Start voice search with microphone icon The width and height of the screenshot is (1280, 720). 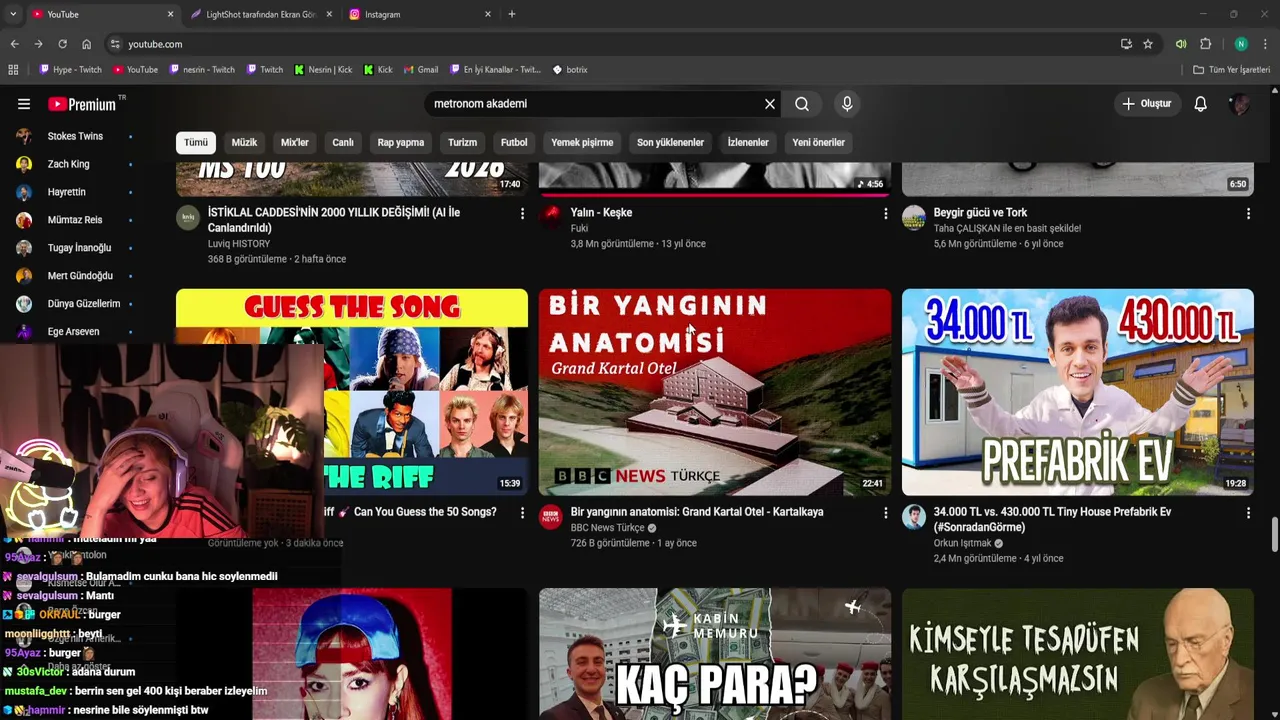(x=847, y=104)
